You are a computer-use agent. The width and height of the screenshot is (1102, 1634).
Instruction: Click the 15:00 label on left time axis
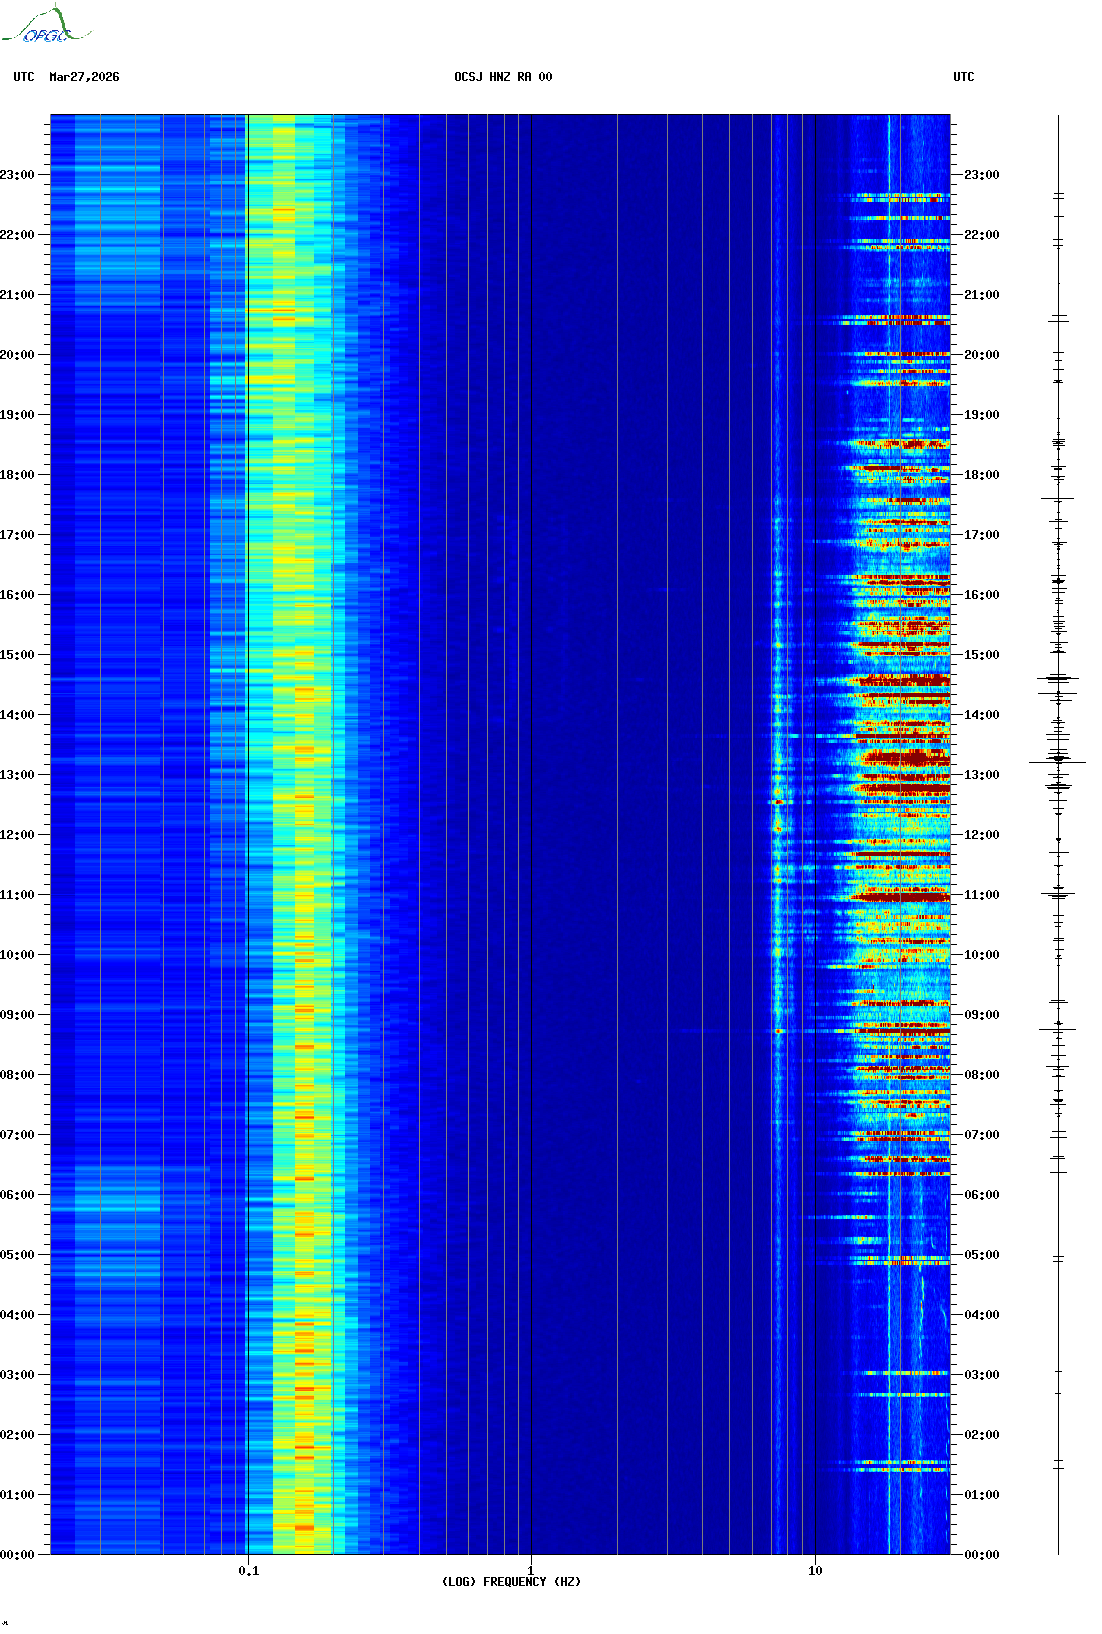coord(17,655)
